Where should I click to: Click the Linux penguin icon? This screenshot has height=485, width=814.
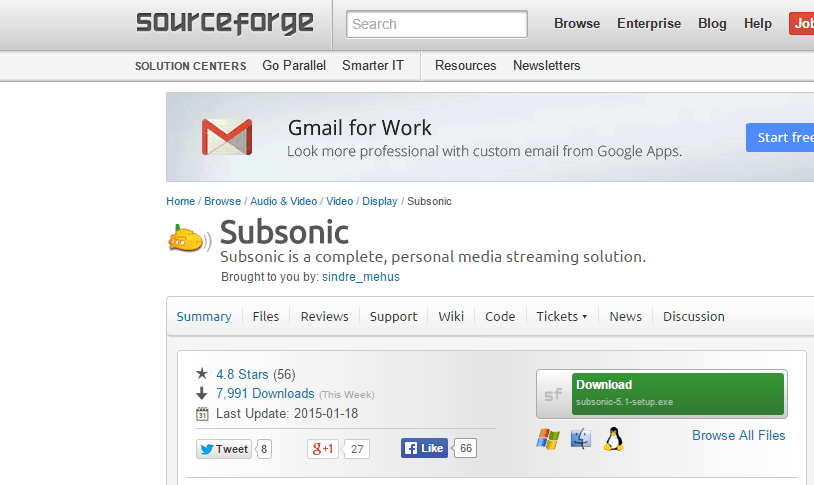point(613,438)
